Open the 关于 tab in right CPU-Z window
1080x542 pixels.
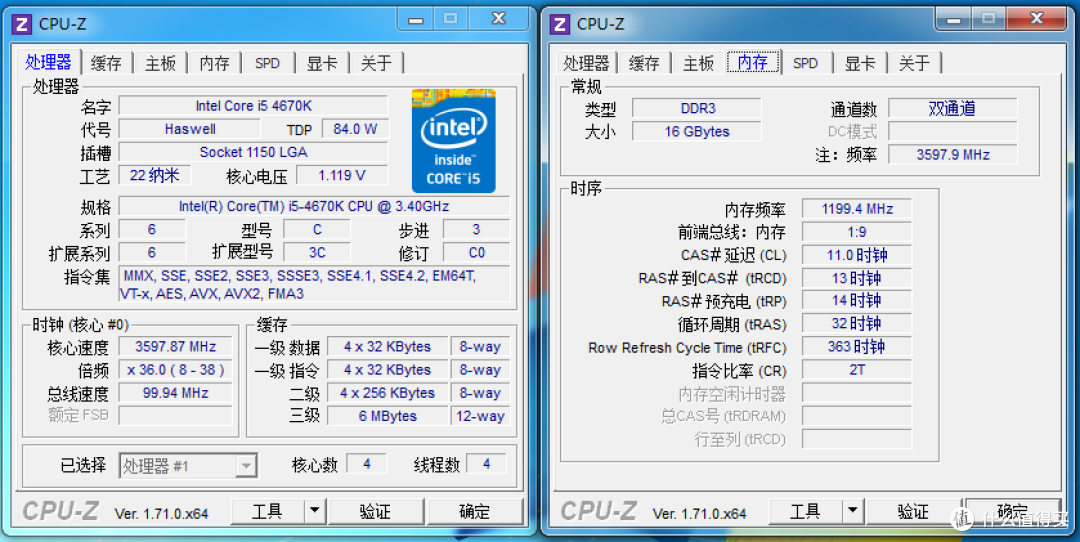pyautogui.click(x=914, y=63)
